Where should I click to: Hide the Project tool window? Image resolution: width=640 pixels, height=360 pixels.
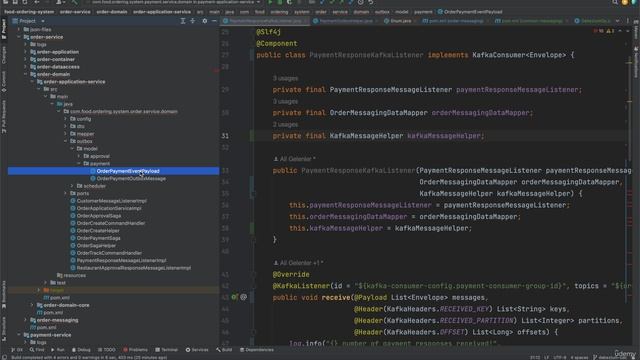click(x=214, y=21)
